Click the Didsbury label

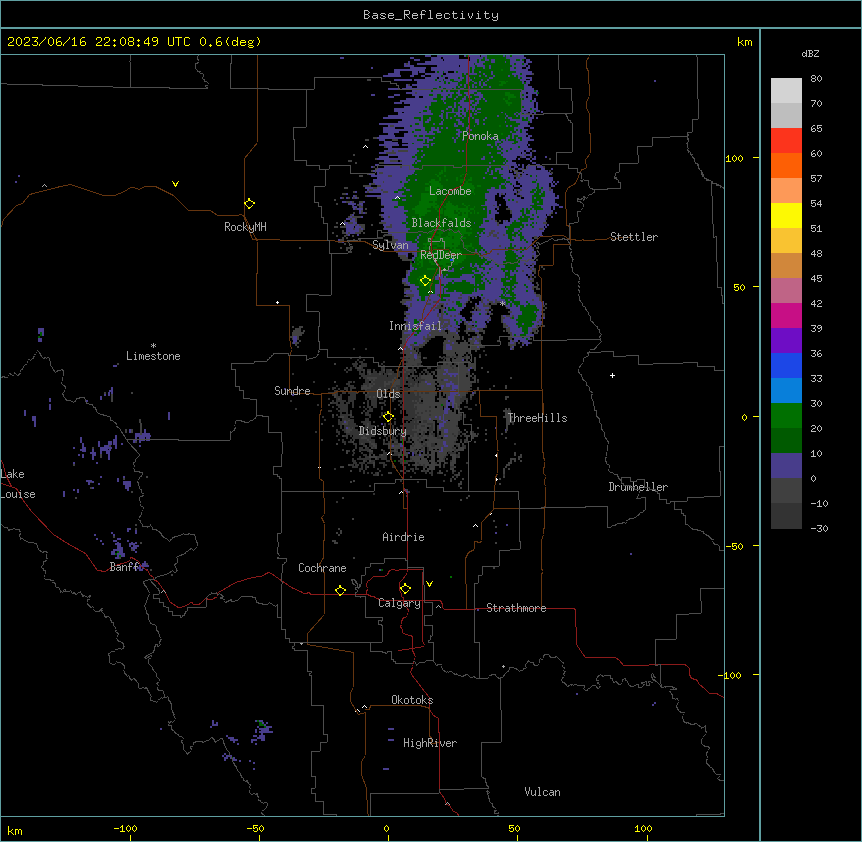(383, 431)
